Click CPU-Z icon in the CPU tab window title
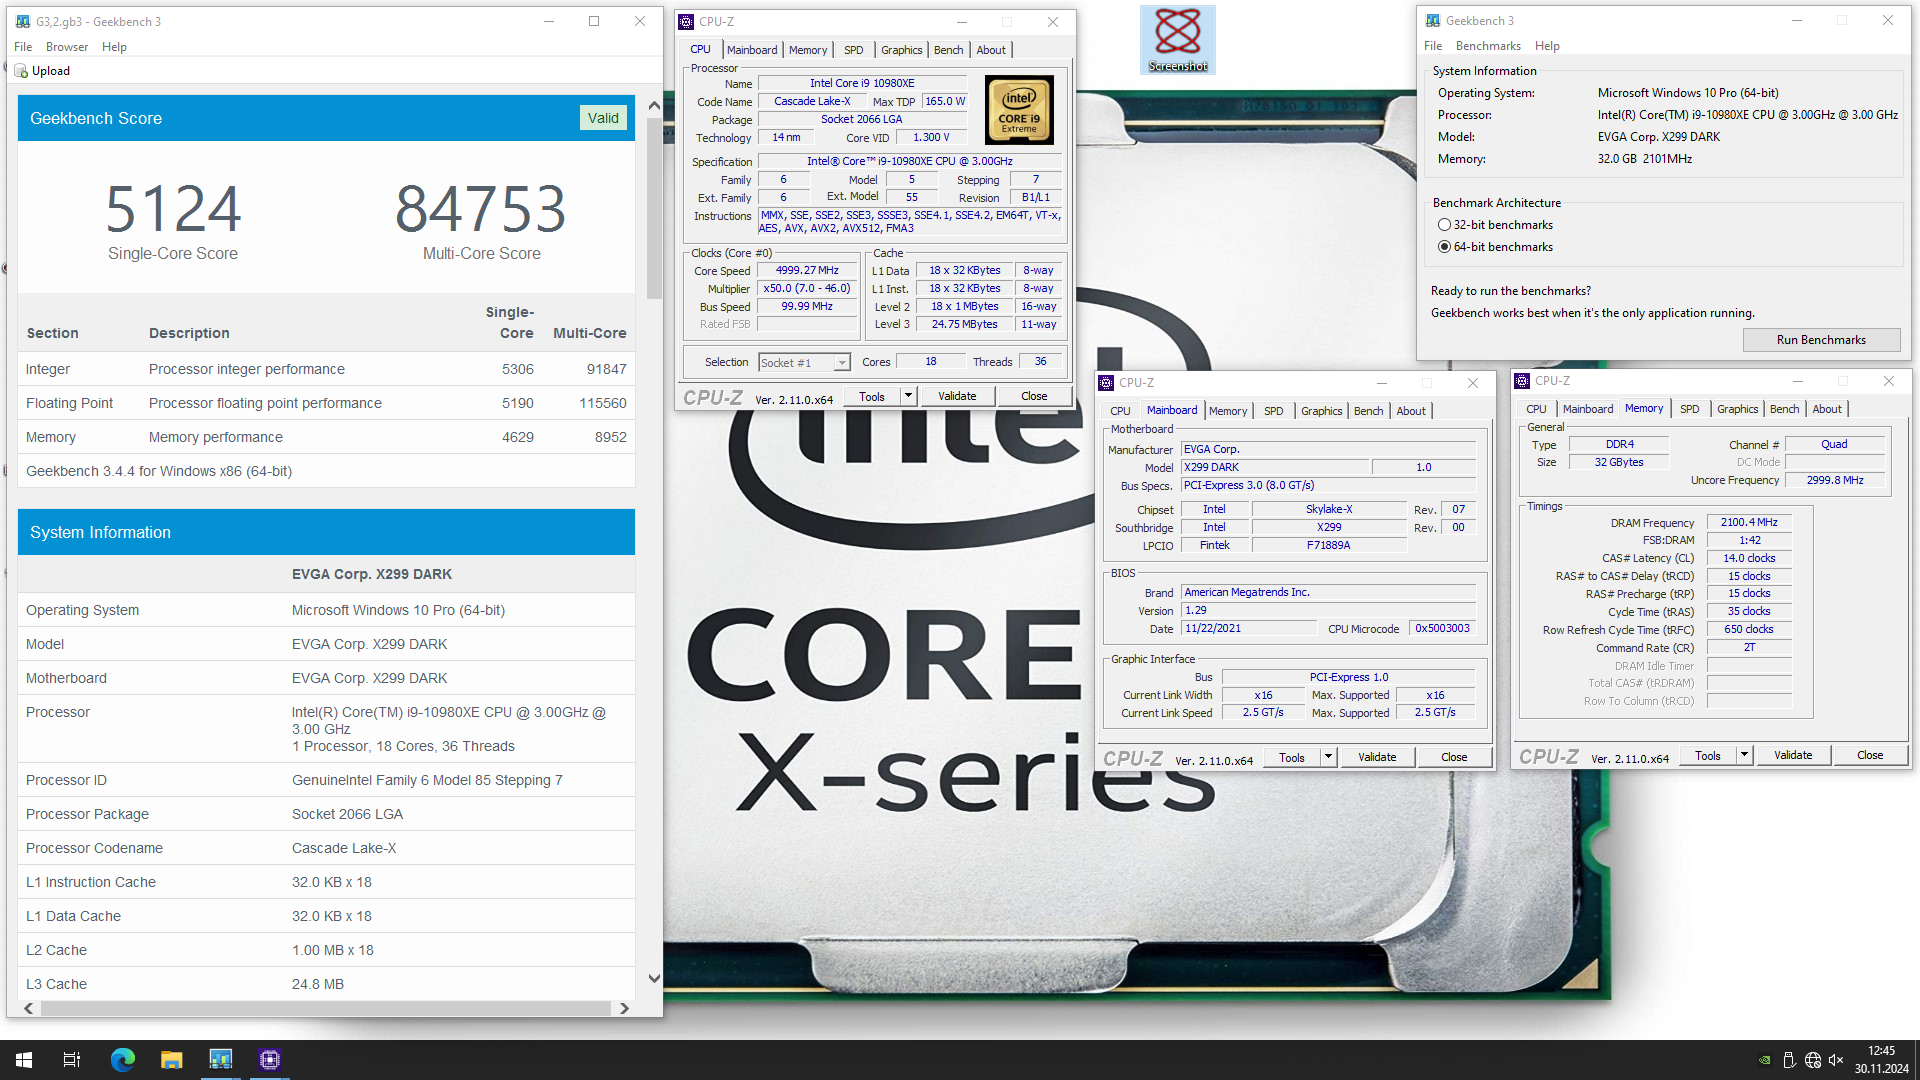The height and width of the screenshot is (1080, 1920). click(x=686, y=21)
